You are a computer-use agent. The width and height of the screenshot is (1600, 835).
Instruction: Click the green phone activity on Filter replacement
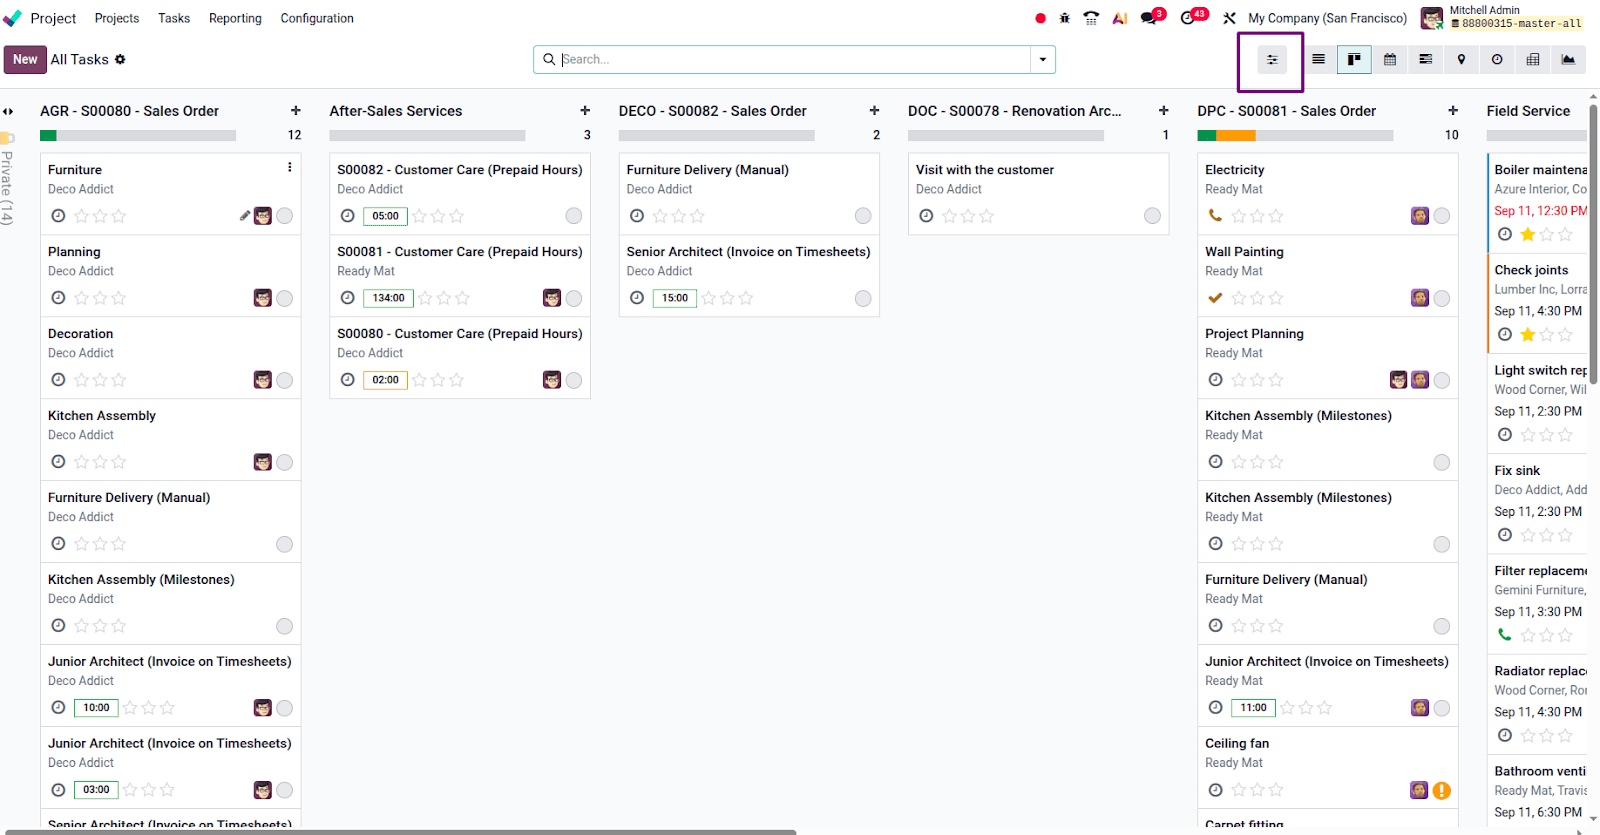1504,634
